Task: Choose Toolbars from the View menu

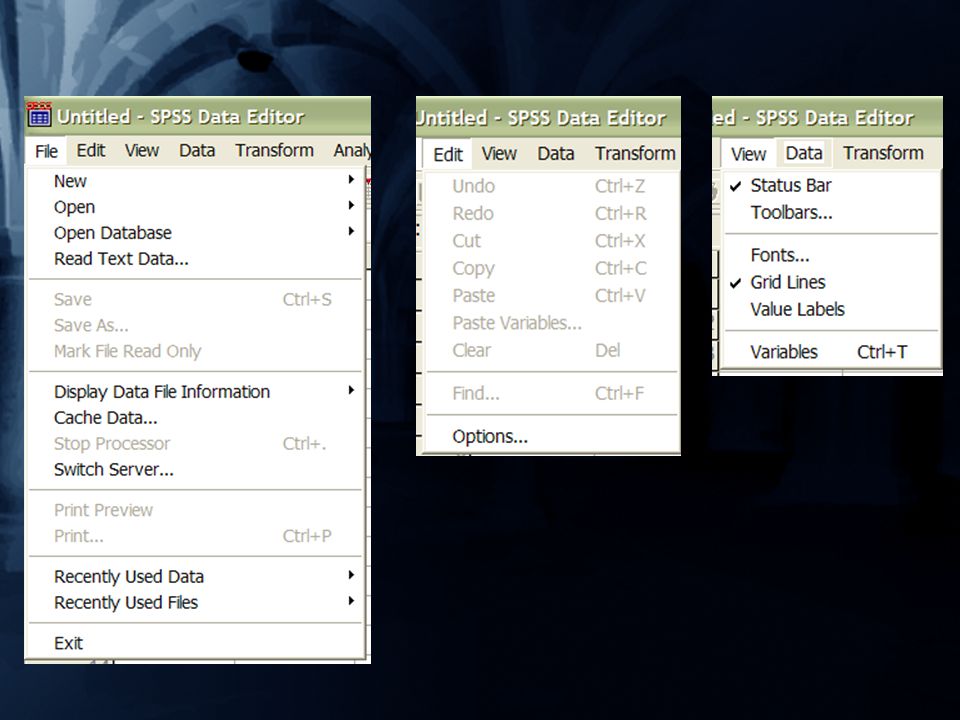Action: click(x=831, y=213)
